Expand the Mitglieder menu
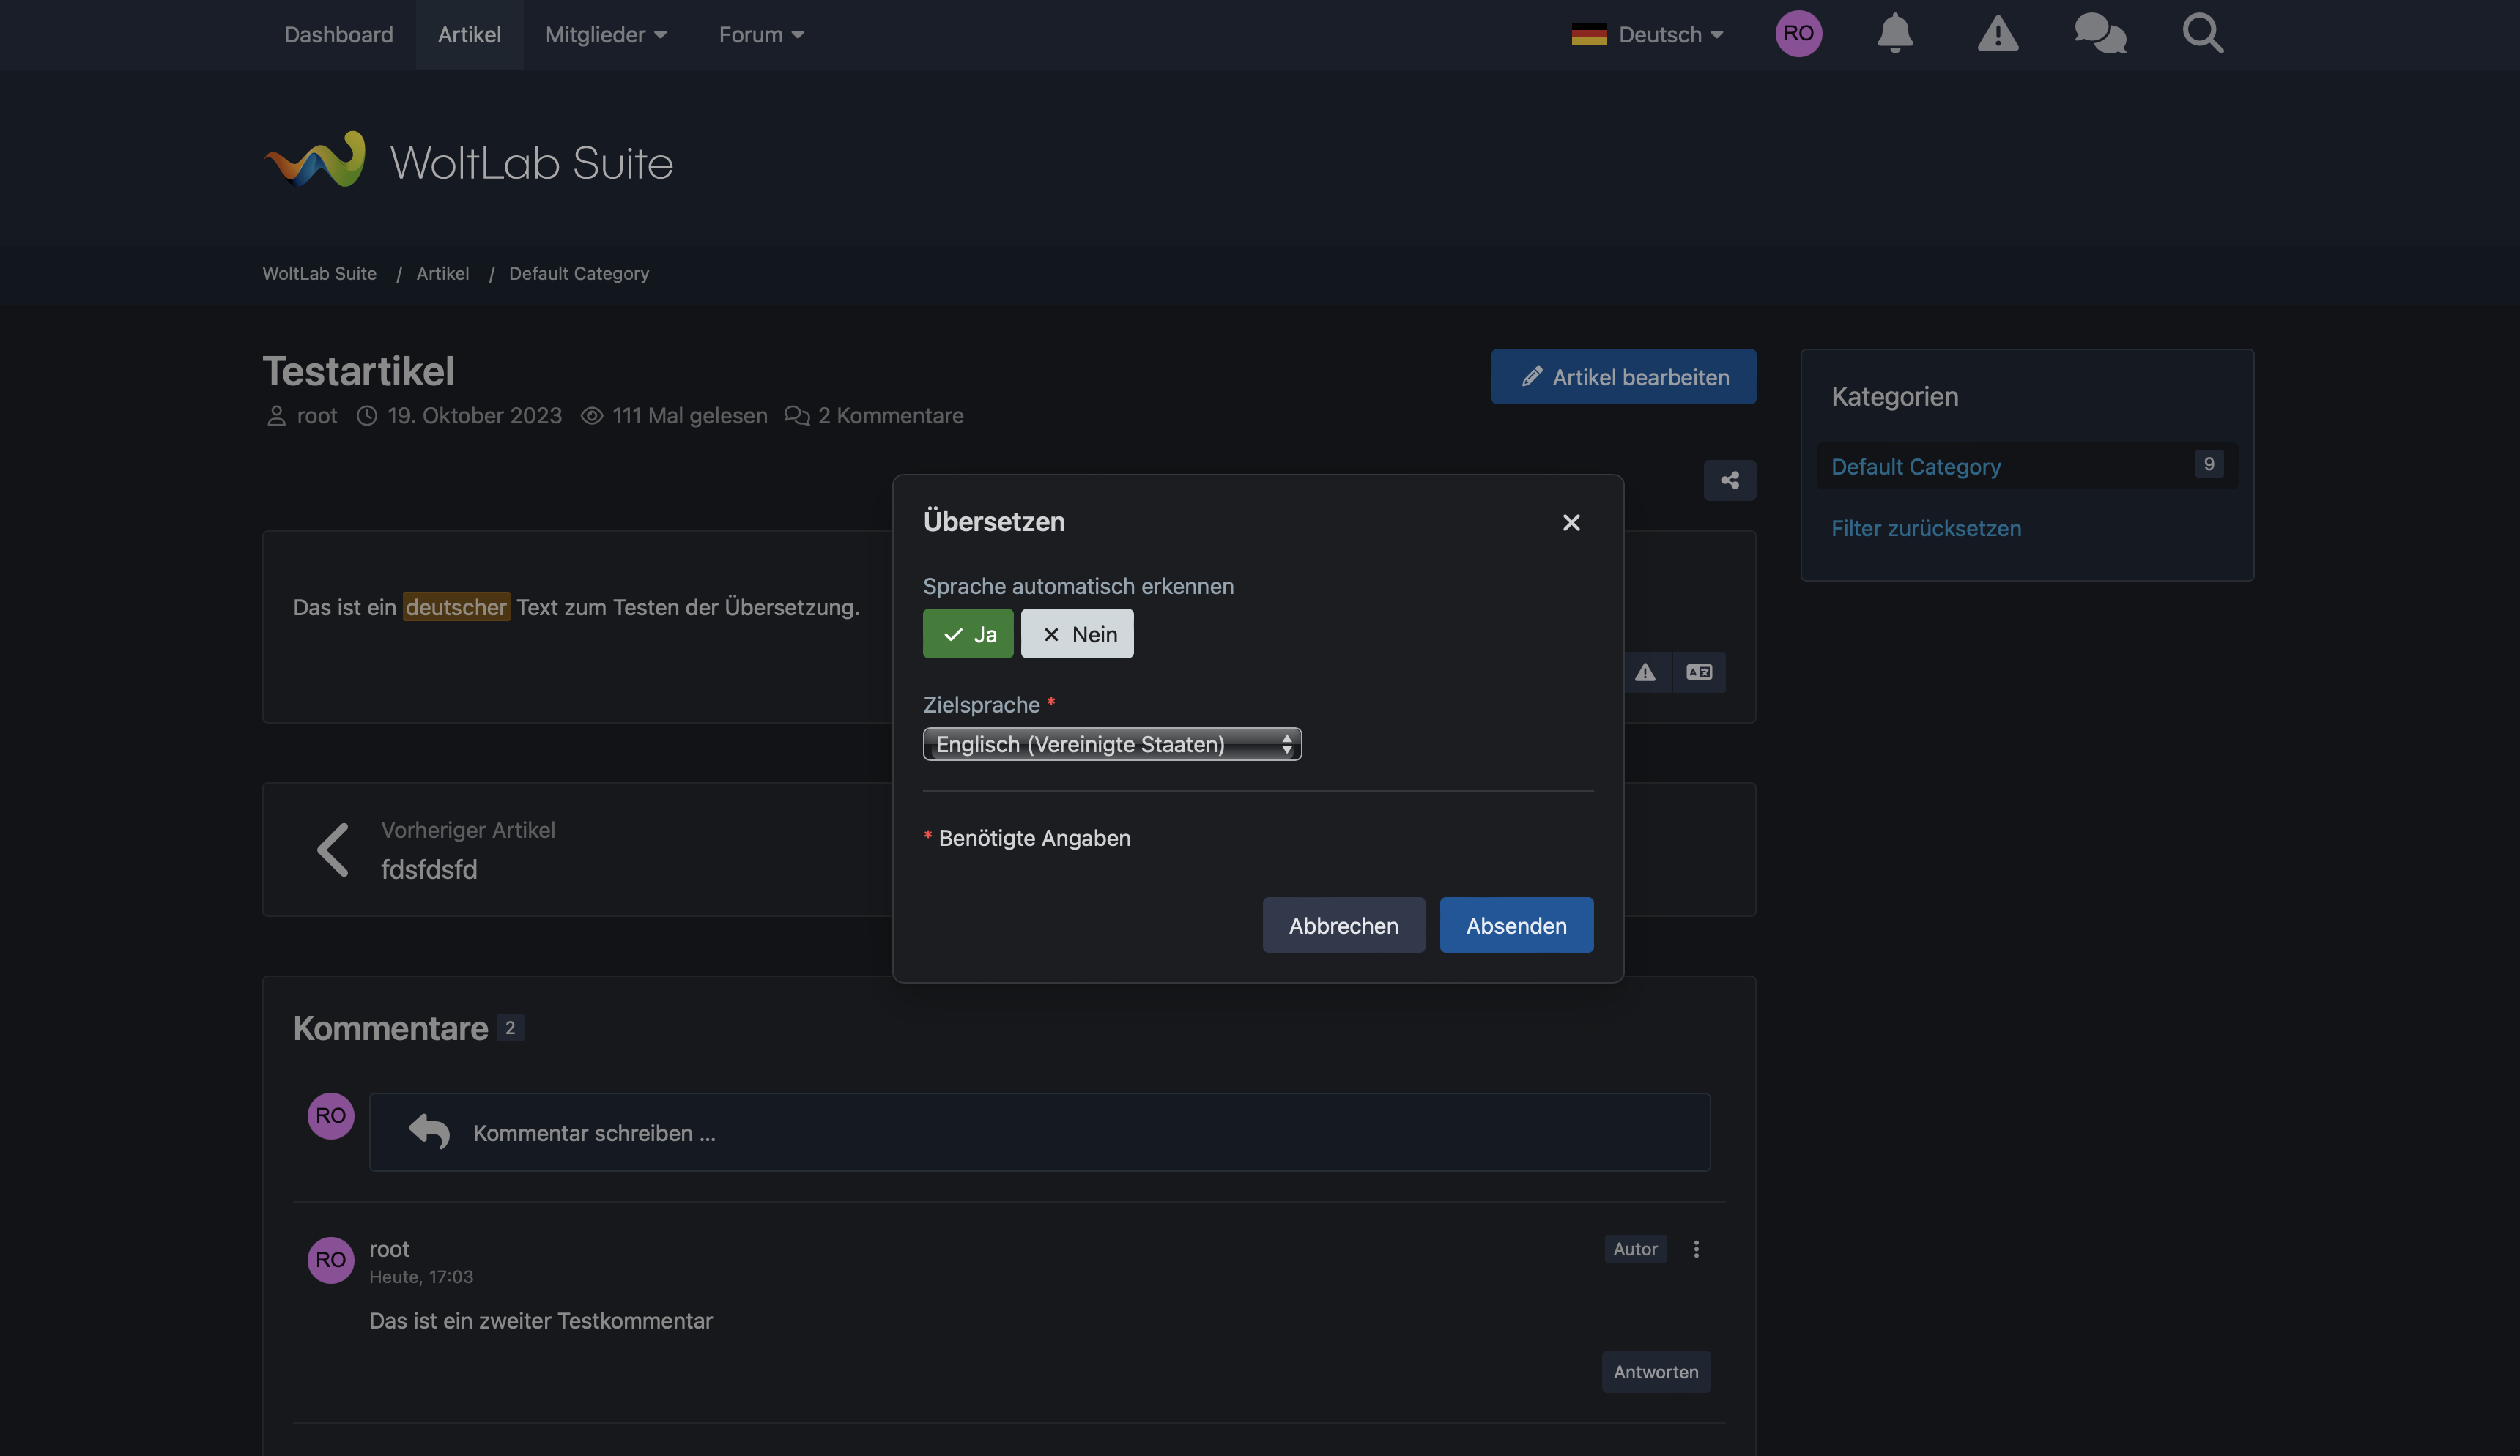Image resolution: width=2520 pixels, height=1456 pixels. [606, 35]
